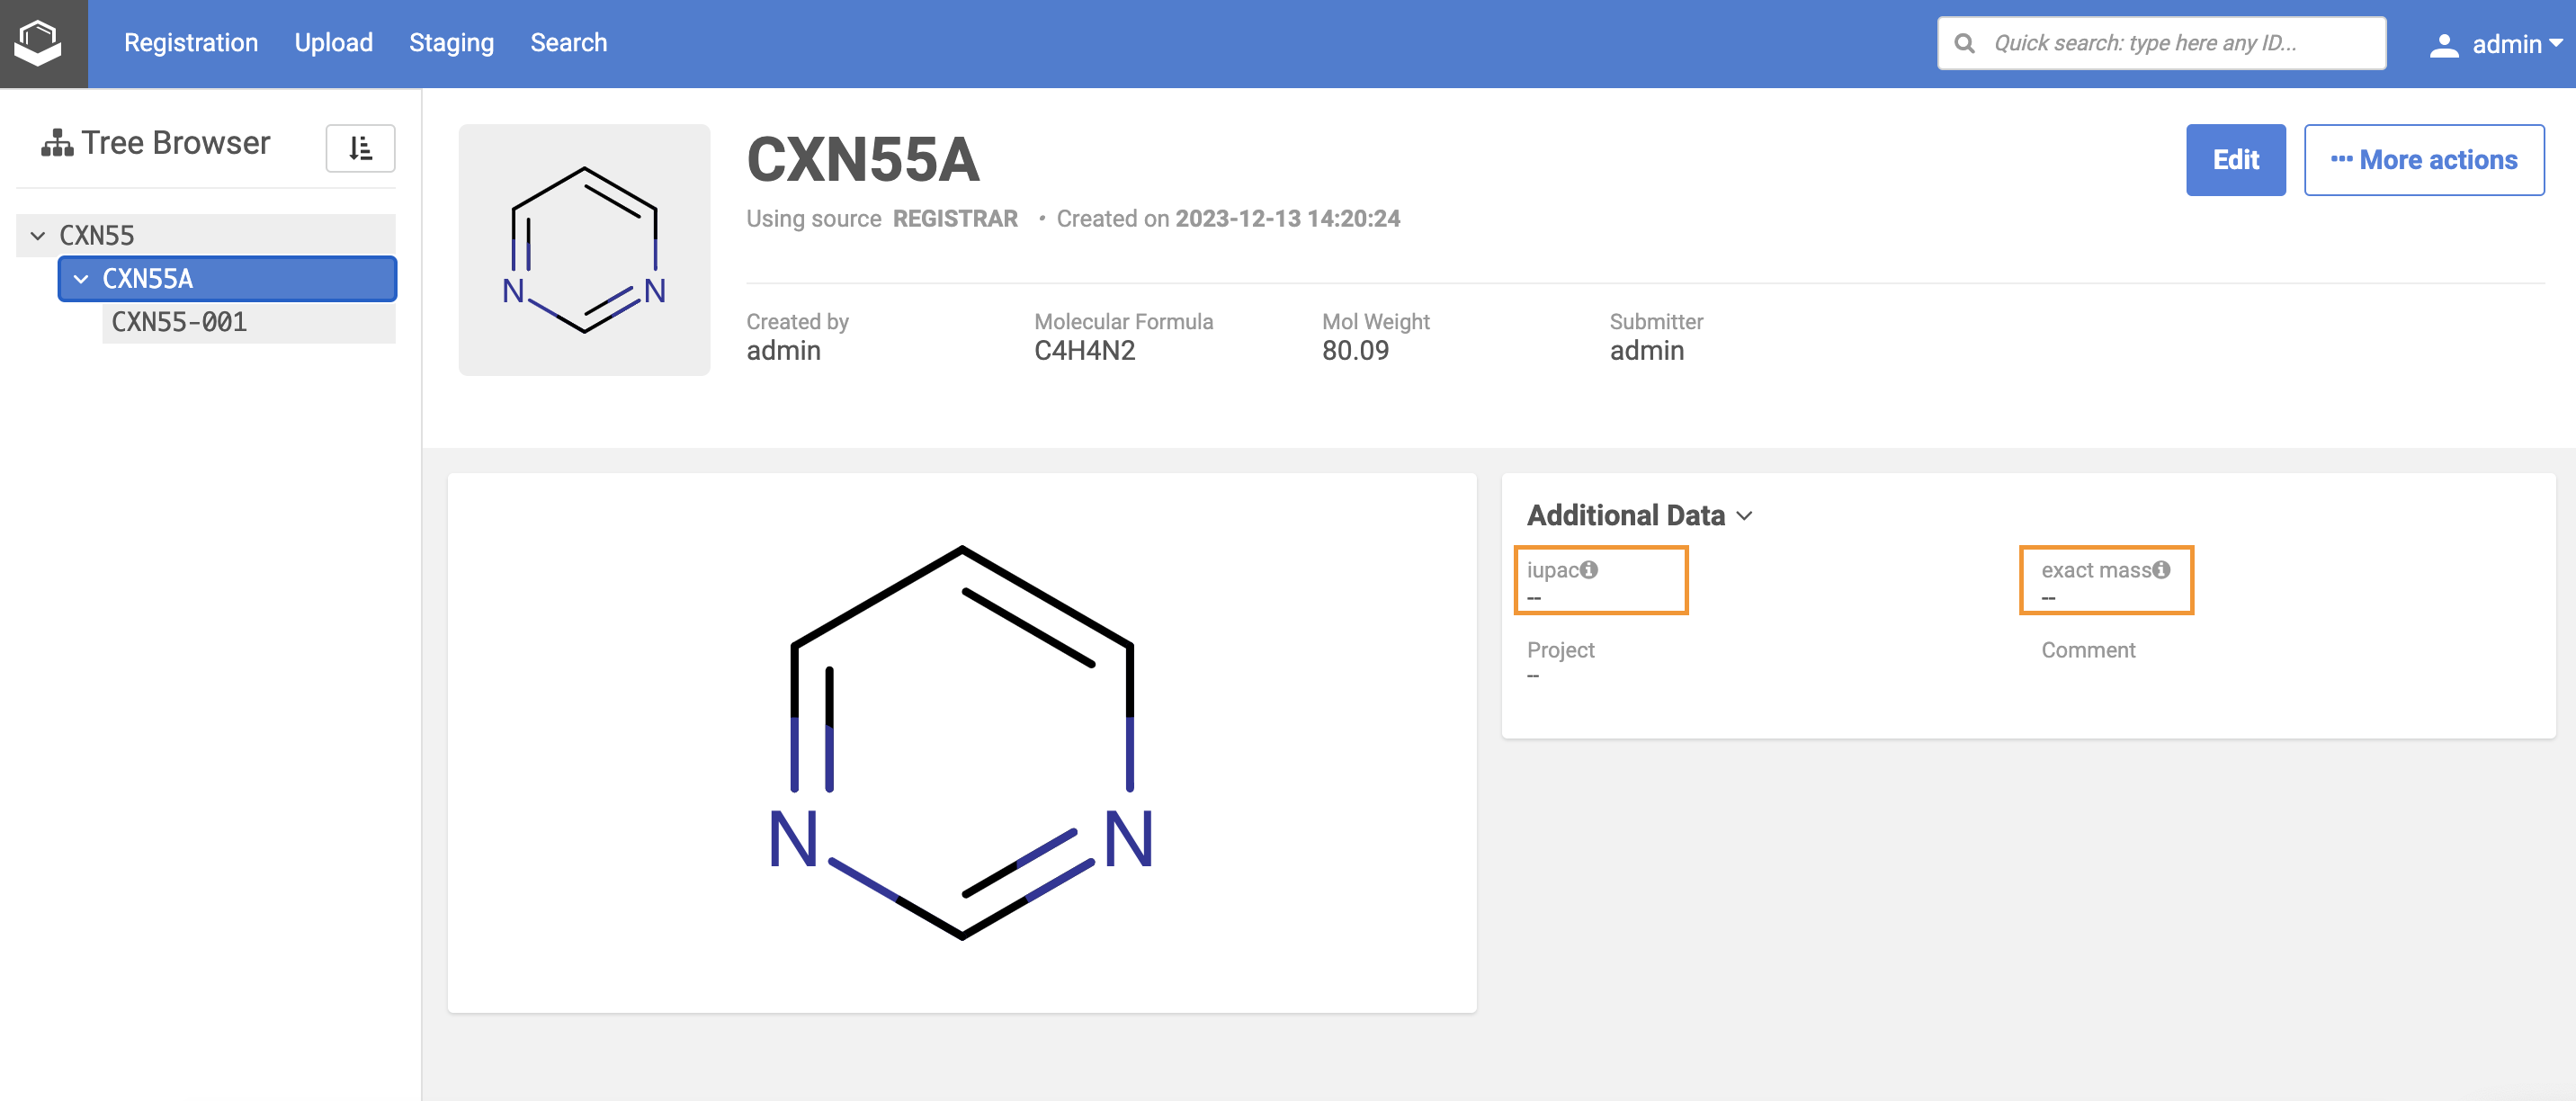Go to the Upload page
The image size is (2576, 1101).
click(x=333, y=43)
